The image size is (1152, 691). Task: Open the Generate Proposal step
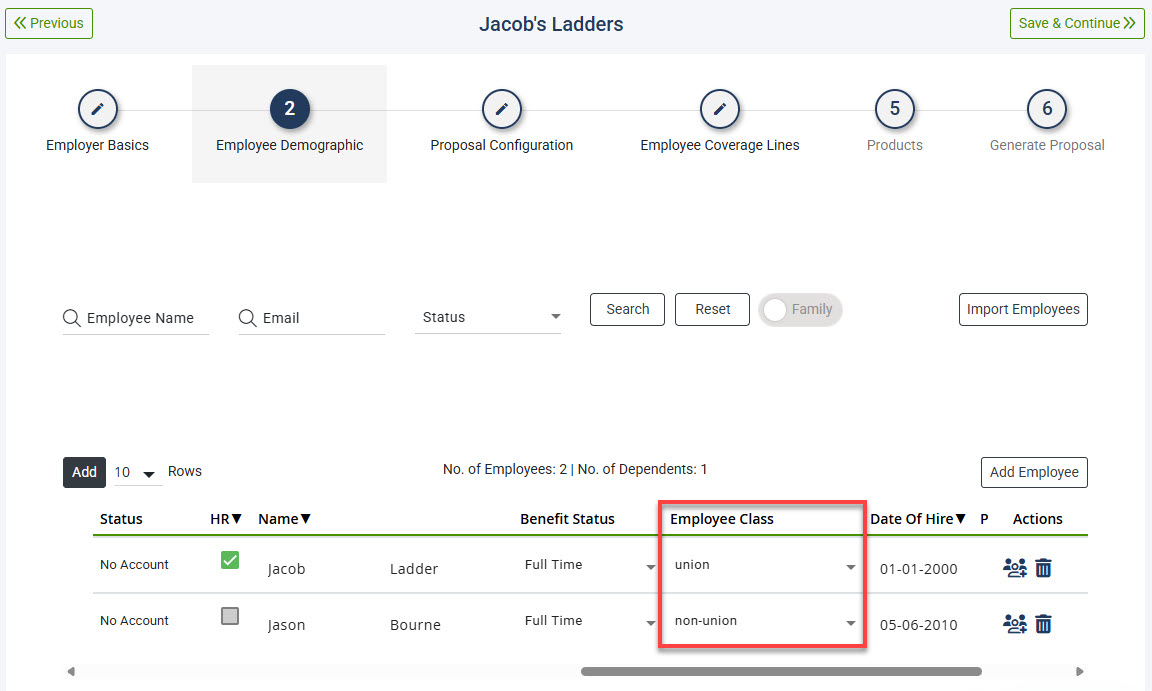1046,109
